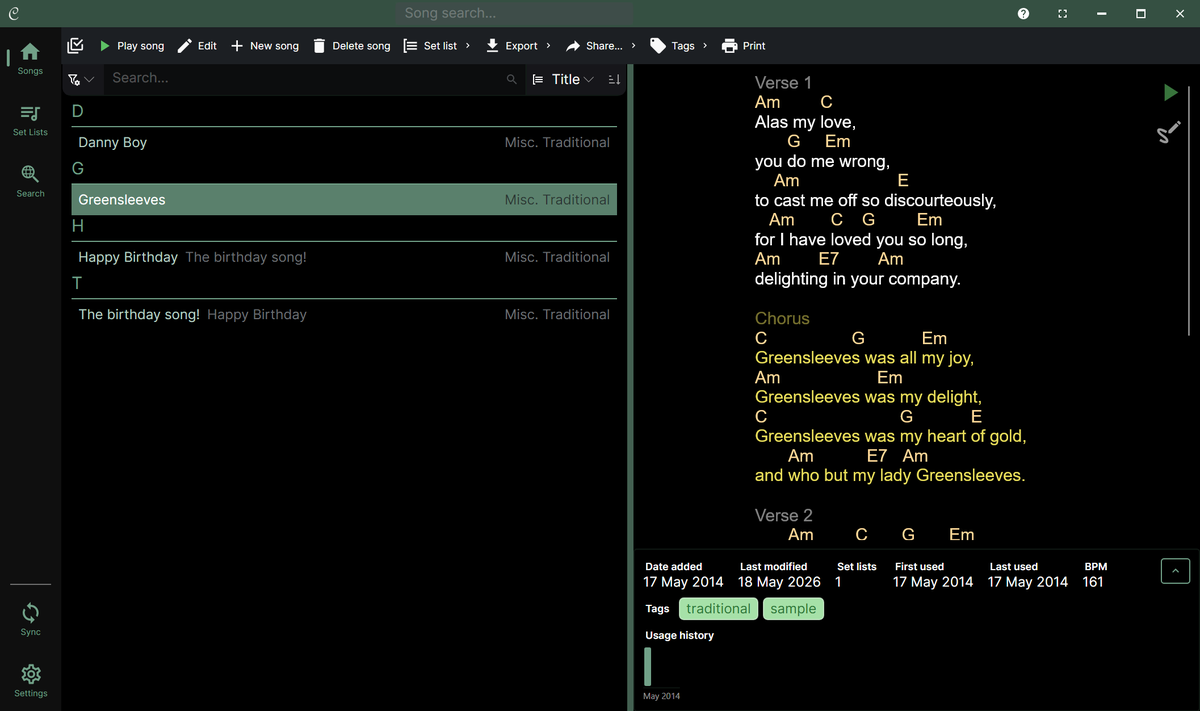
Task: Start song playback with the green triangle at right
Action: click(x=1170, y=93)
